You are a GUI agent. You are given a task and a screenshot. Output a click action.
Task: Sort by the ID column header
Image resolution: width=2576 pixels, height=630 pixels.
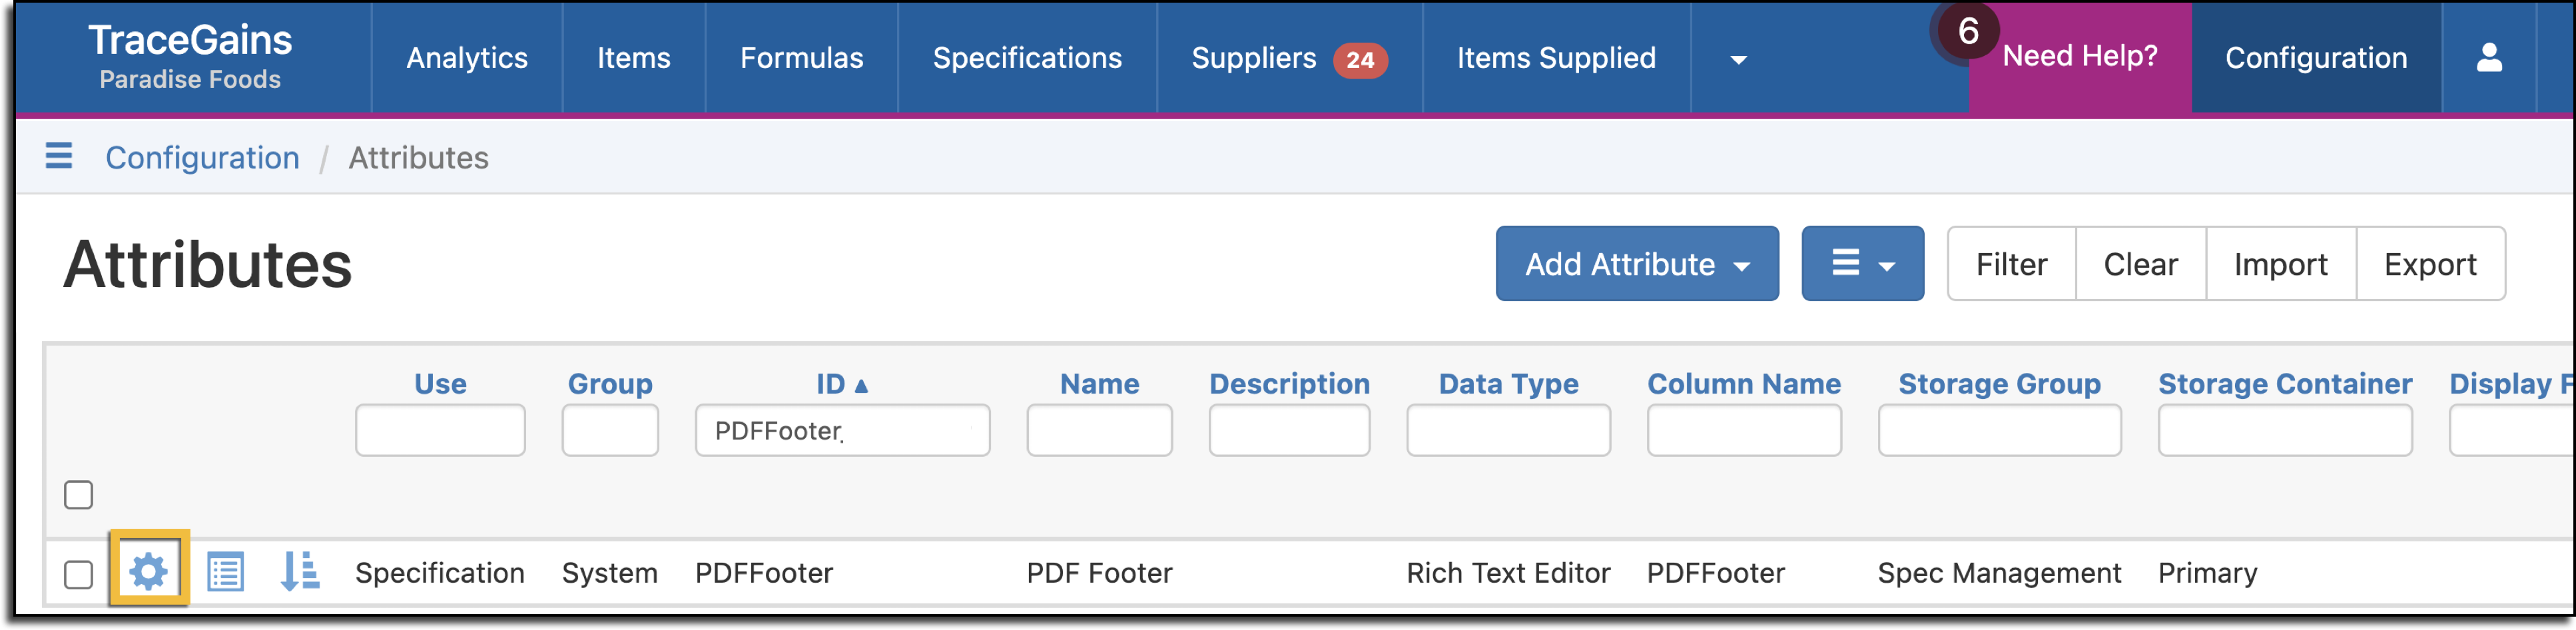pyautogui.click(x=842, y=384)
